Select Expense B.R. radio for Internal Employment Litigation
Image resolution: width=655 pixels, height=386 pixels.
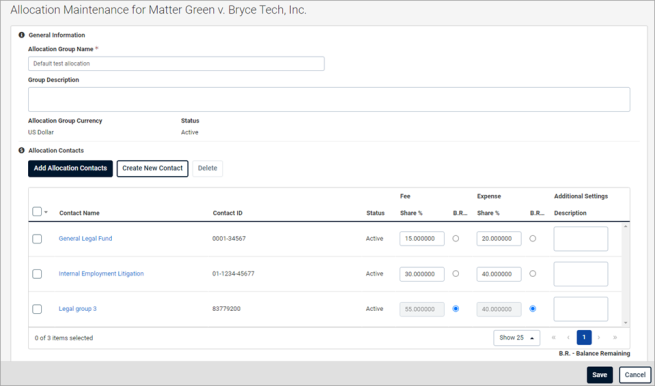pyautogui.click(x=533, y=274)
